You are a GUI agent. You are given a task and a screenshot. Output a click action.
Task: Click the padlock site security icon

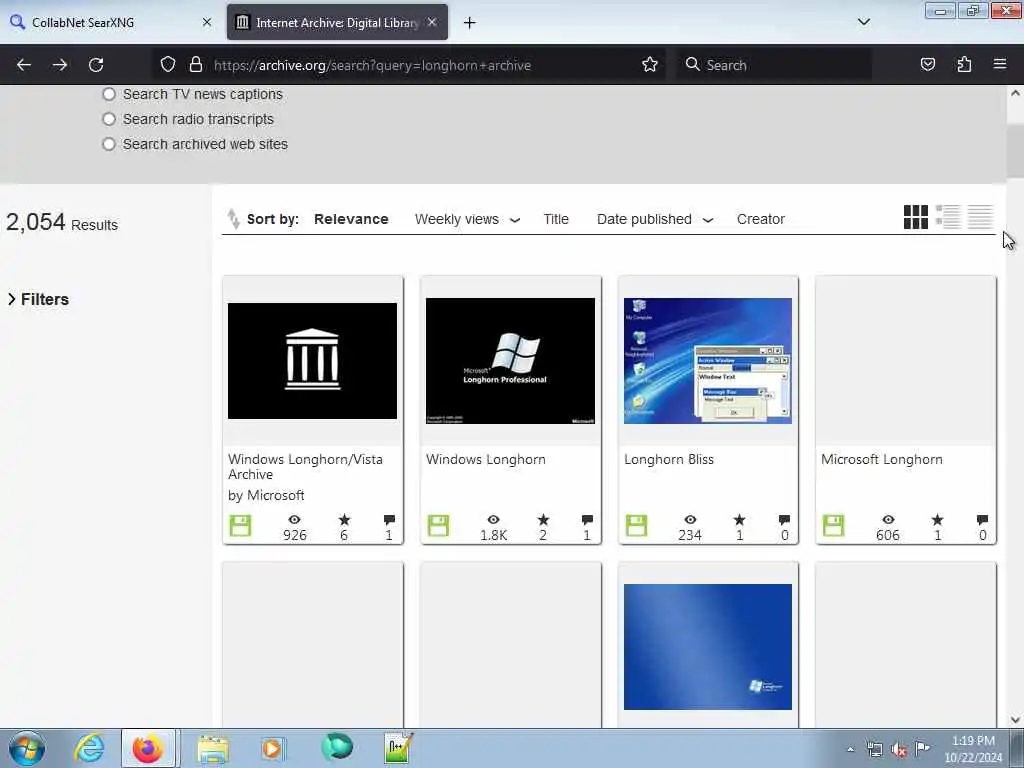click(195, 64)
